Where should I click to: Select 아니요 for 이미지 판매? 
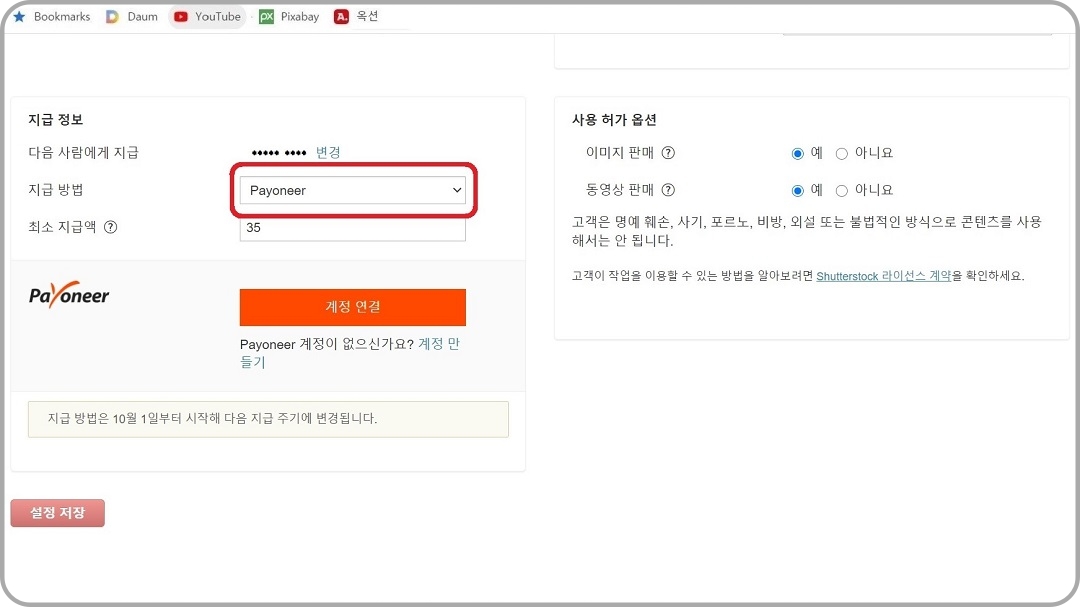point(842,153)
